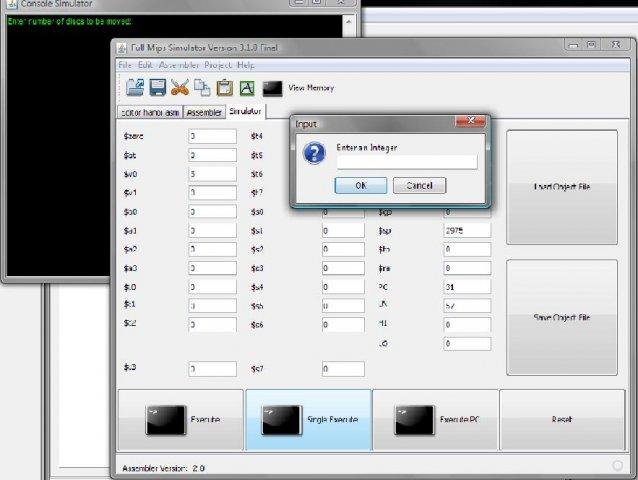
Task: Click the black View Memory screen icon
Action: click(272, 88)
